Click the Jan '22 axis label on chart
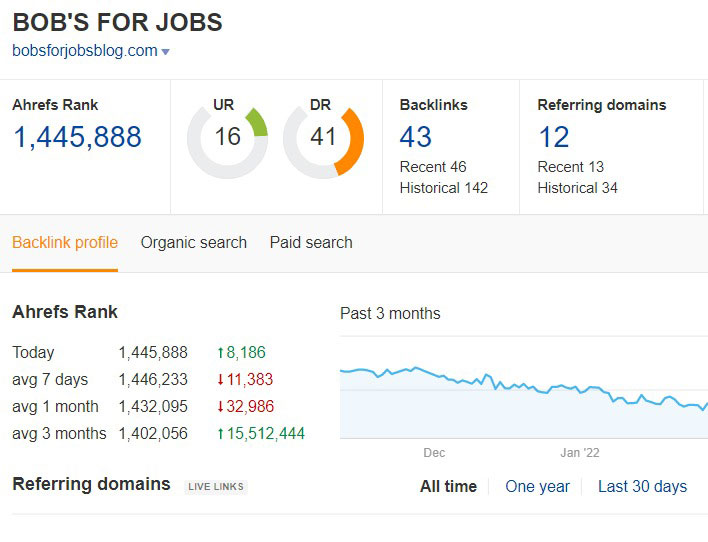 pos(580,453)
